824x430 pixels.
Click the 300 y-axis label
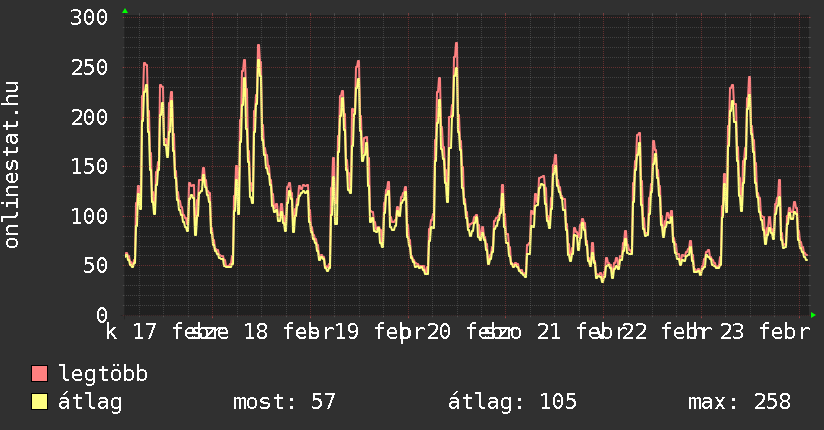click(90, 18)
